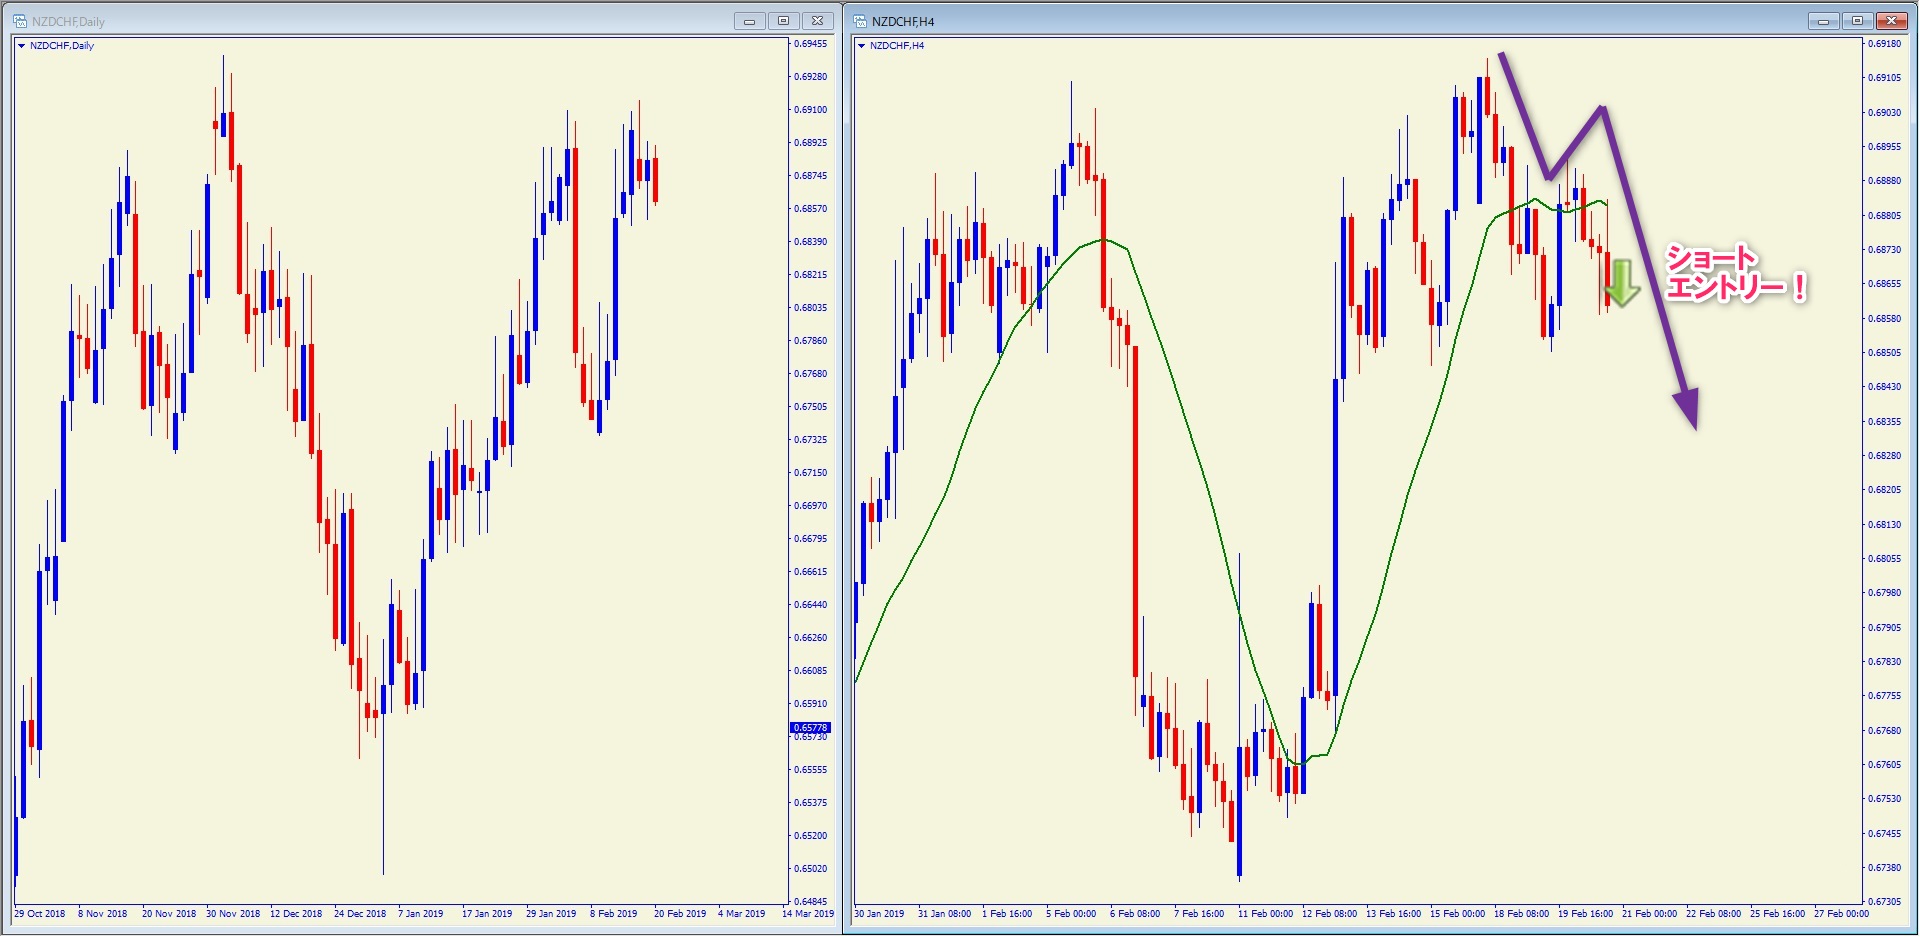Click the 14 Mar 2019 date on Daily axis
This screenshot has width=1920, height=937.
[808, 914]
